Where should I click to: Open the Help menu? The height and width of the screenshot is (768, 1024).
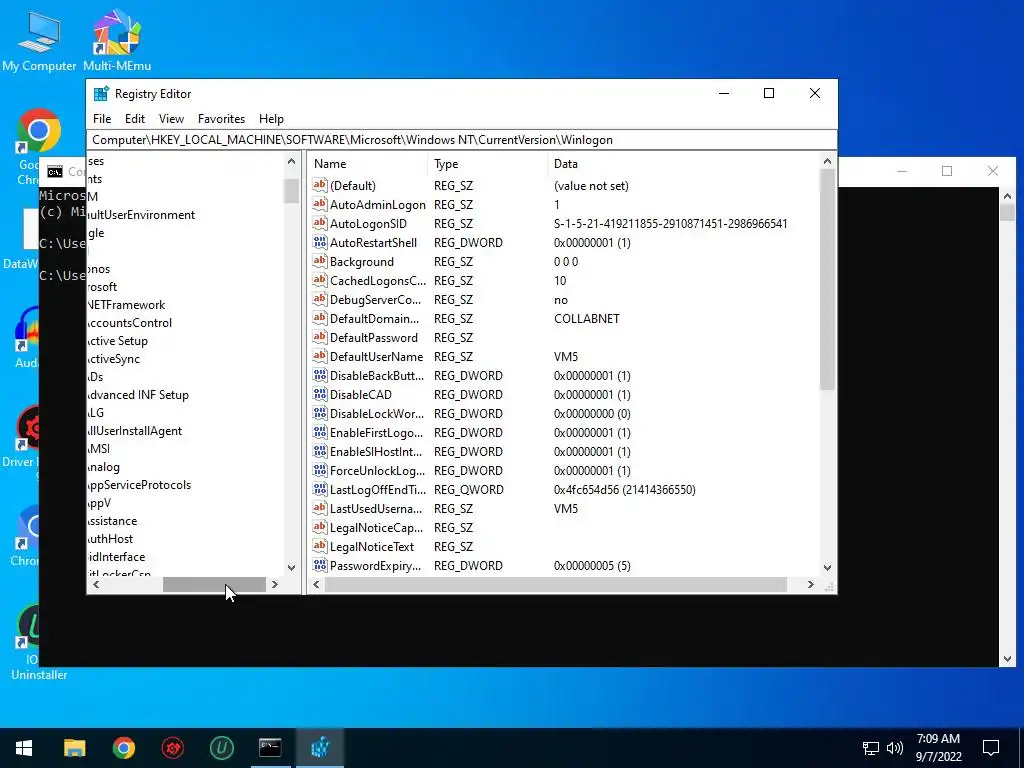(271, 119)
